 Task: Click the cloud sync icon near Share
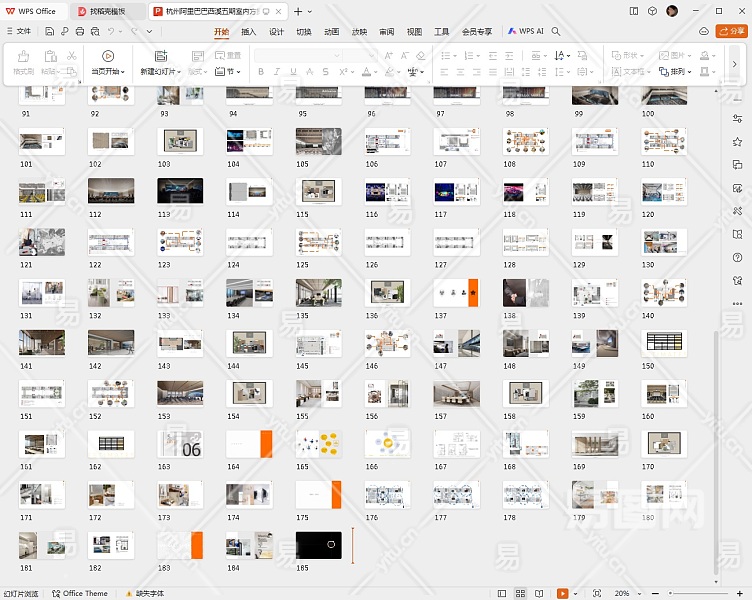pos(704,31)
